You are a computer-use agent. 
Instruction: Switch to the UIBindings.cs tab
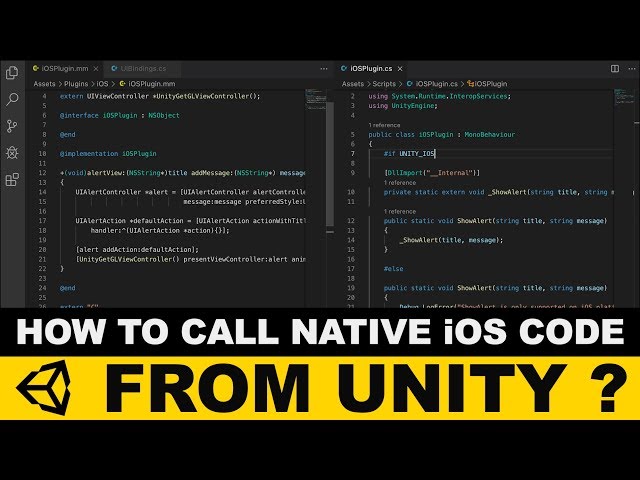[143, 69]
